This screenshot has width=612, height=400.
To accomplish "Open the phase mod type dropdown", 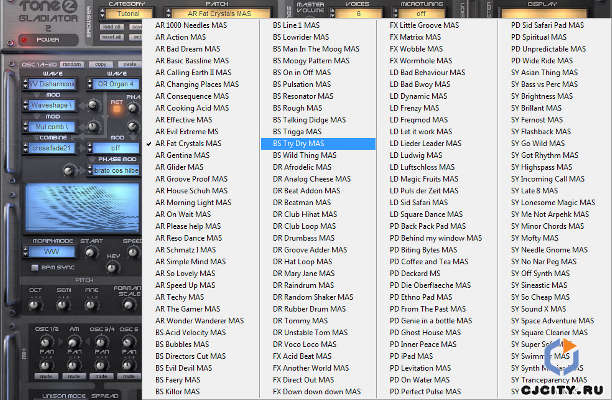I will click(116, 171).
